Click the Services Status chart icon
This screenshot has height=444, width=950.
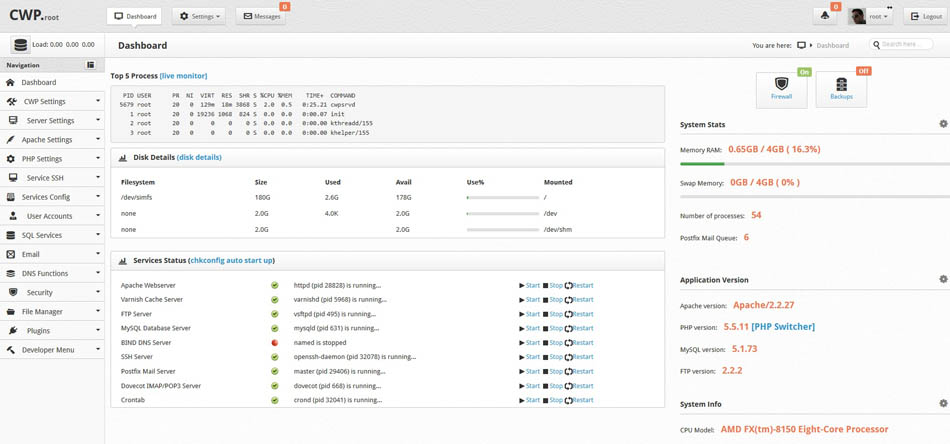point(123,260)
